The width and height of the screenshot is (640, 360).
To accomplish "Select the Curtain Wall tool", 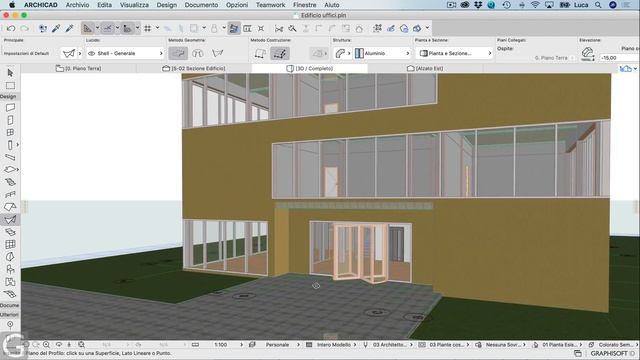I will (x=10, y=244).
